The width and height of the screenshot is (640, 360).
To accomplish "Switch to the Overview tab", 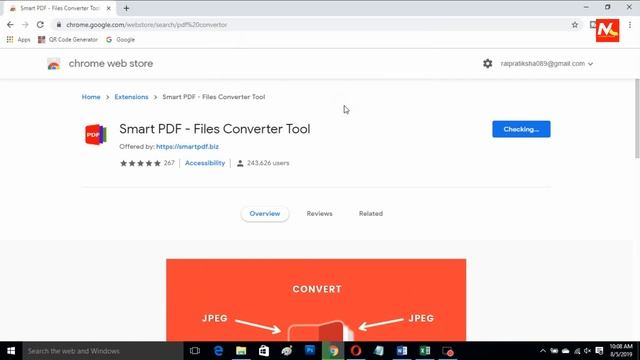I will tap(265, 213).
